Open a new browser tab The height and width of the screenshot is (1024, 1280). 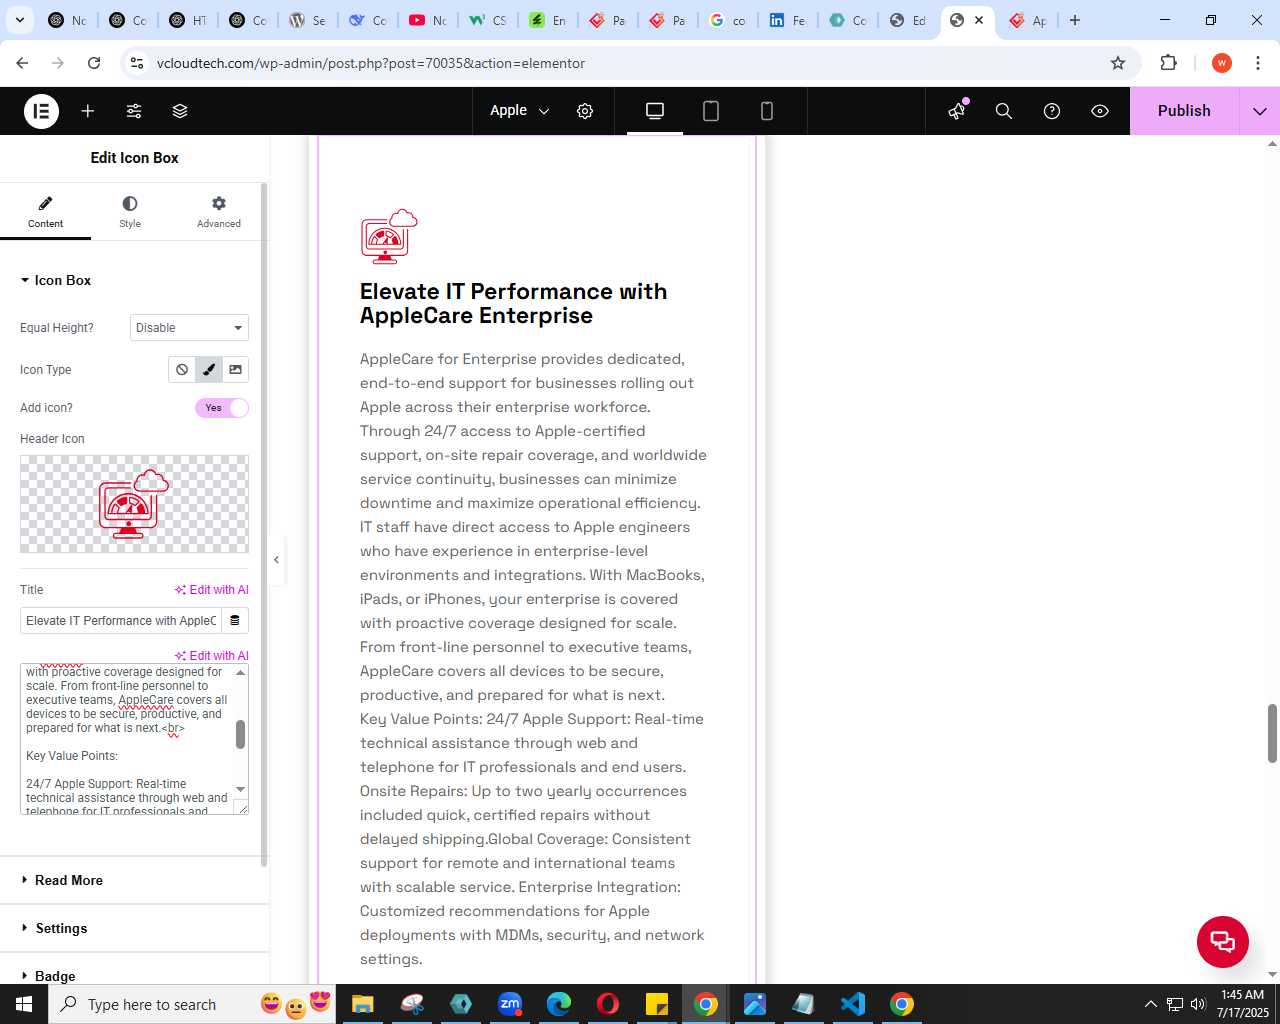tap(1075, 20)
